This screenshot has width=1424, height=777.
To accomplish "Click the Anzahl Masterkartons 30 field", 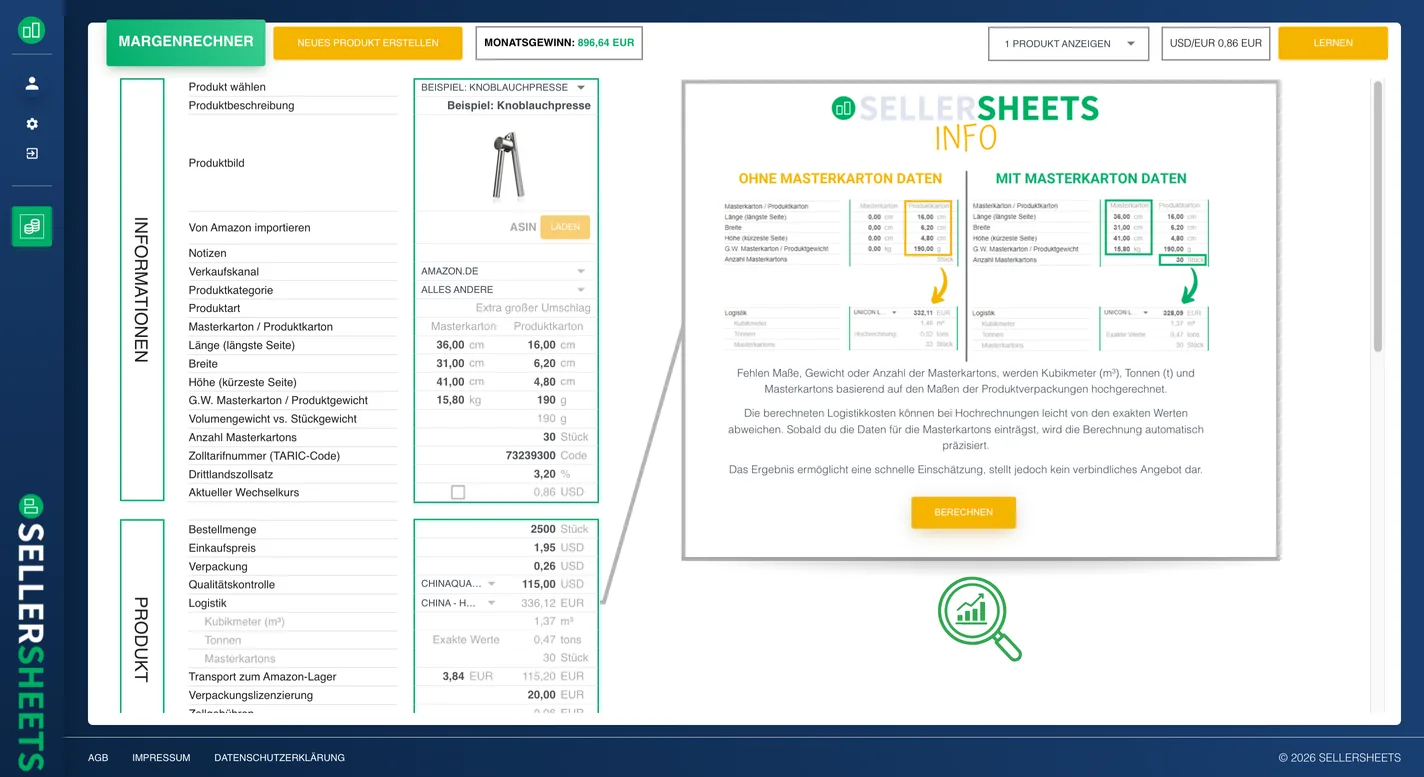I will [x=549, y=437].
